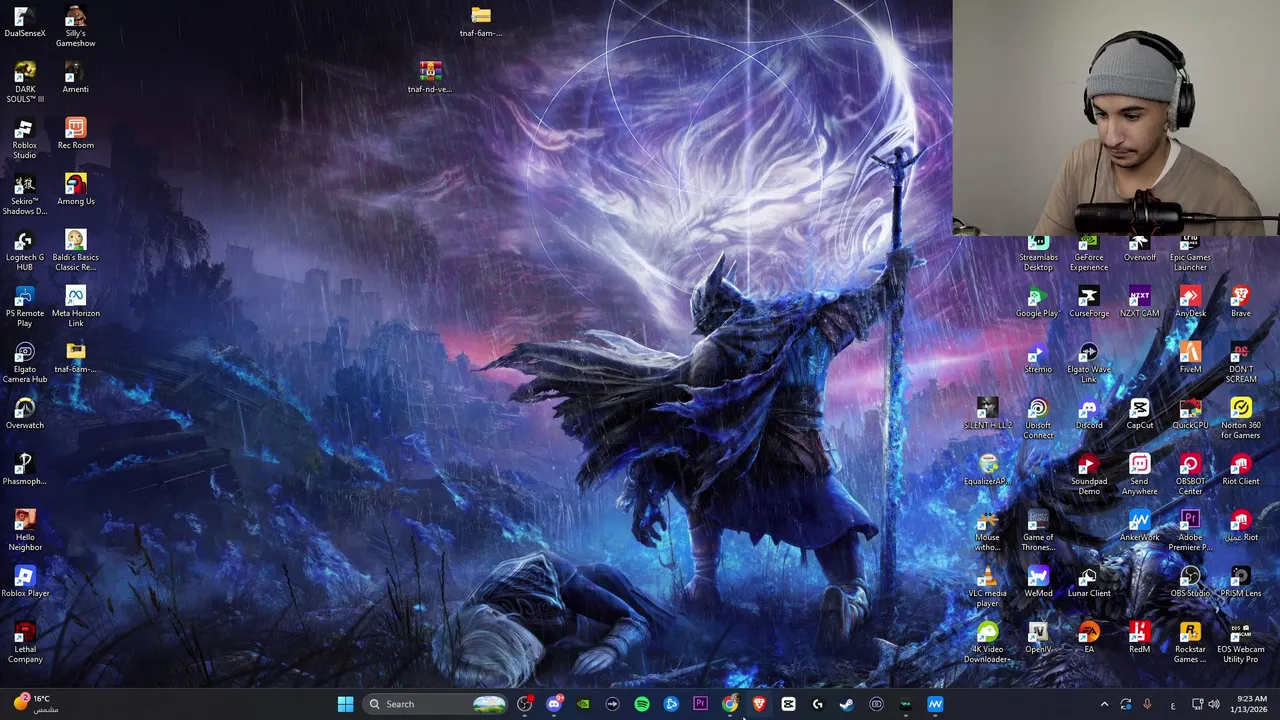Viewport: 1280px width, 720px height.
Task: Select the Epic Games Launcher desktop icon
Action: (1190, 255)
